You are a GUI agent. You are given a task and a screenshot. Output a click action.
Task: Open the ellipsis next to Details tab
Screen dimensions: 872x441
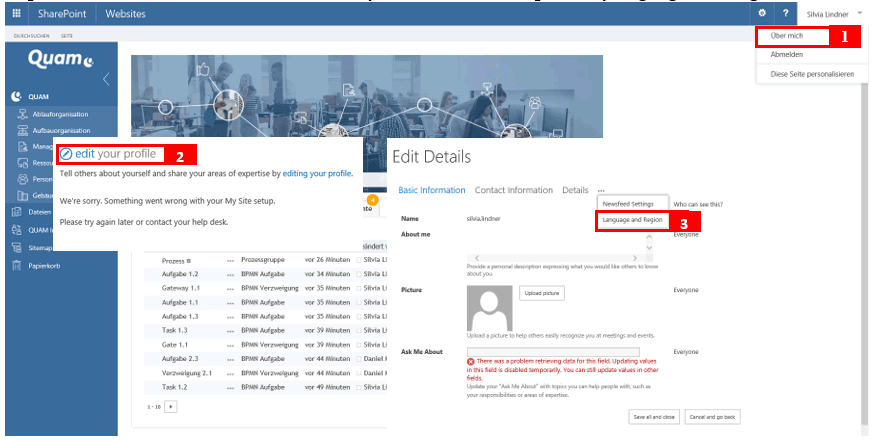pyautogui.click(x=601, y=190)
